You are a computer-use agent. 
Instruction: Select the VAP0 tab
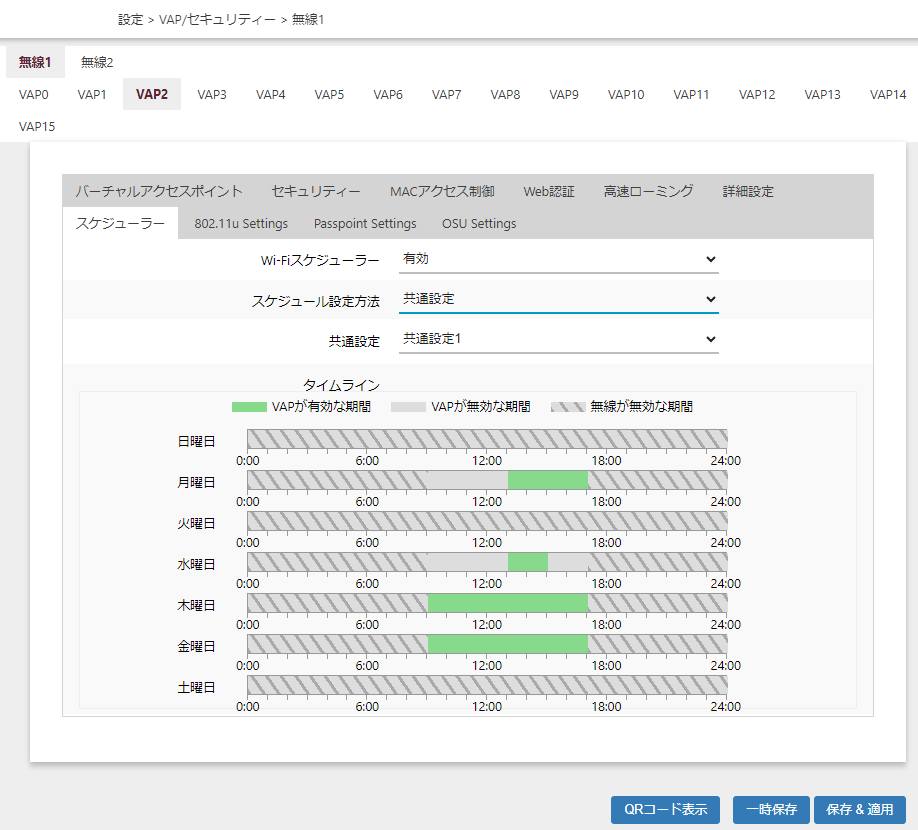tap(34, 95)
